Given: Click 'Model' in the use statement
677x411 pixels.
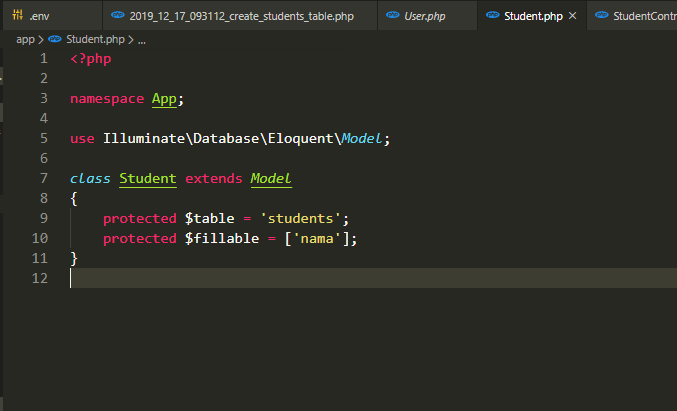Looking at the screenshot, I should [362, 139].
